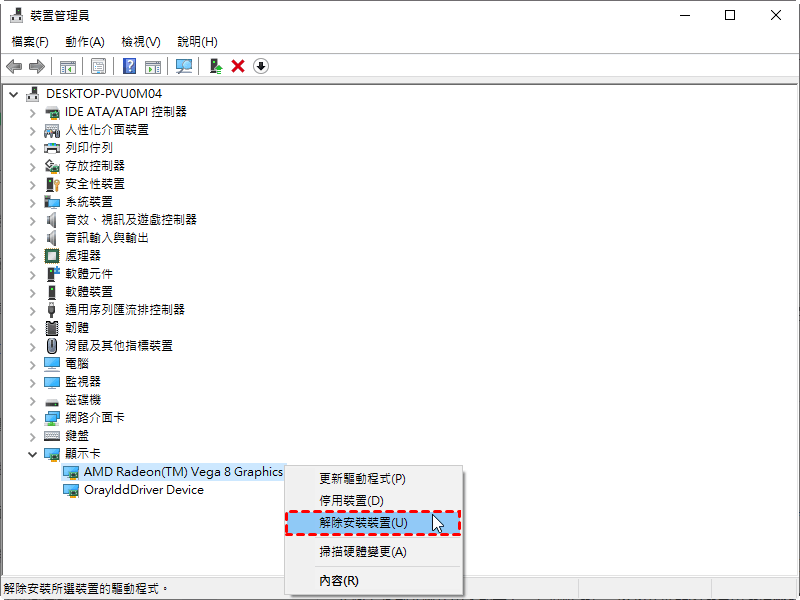Expand the 網路介面卡 category
The height and width of the screenshot is (600, 800).
[x=32, y=418]
